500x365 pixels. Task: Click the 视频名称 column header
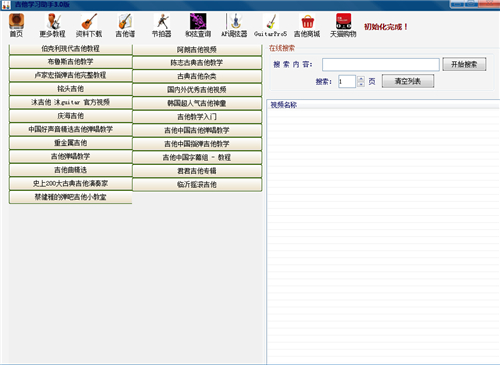383,105
